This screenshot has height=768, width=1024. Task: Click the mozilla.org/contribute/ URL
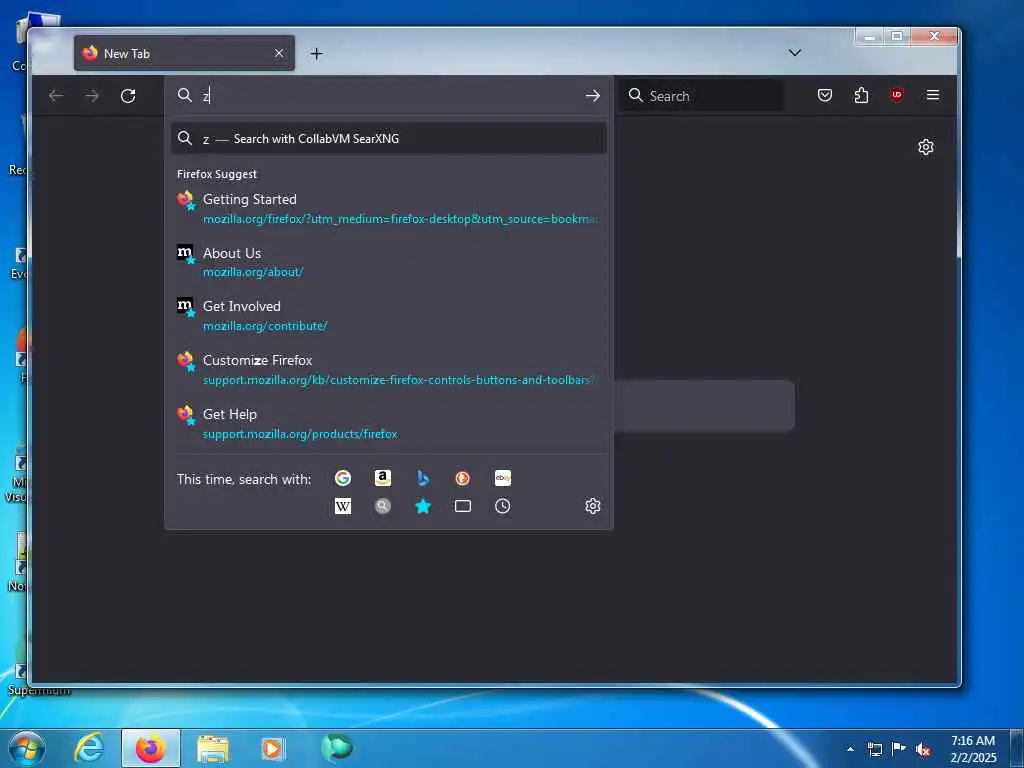tap(264, 326)
